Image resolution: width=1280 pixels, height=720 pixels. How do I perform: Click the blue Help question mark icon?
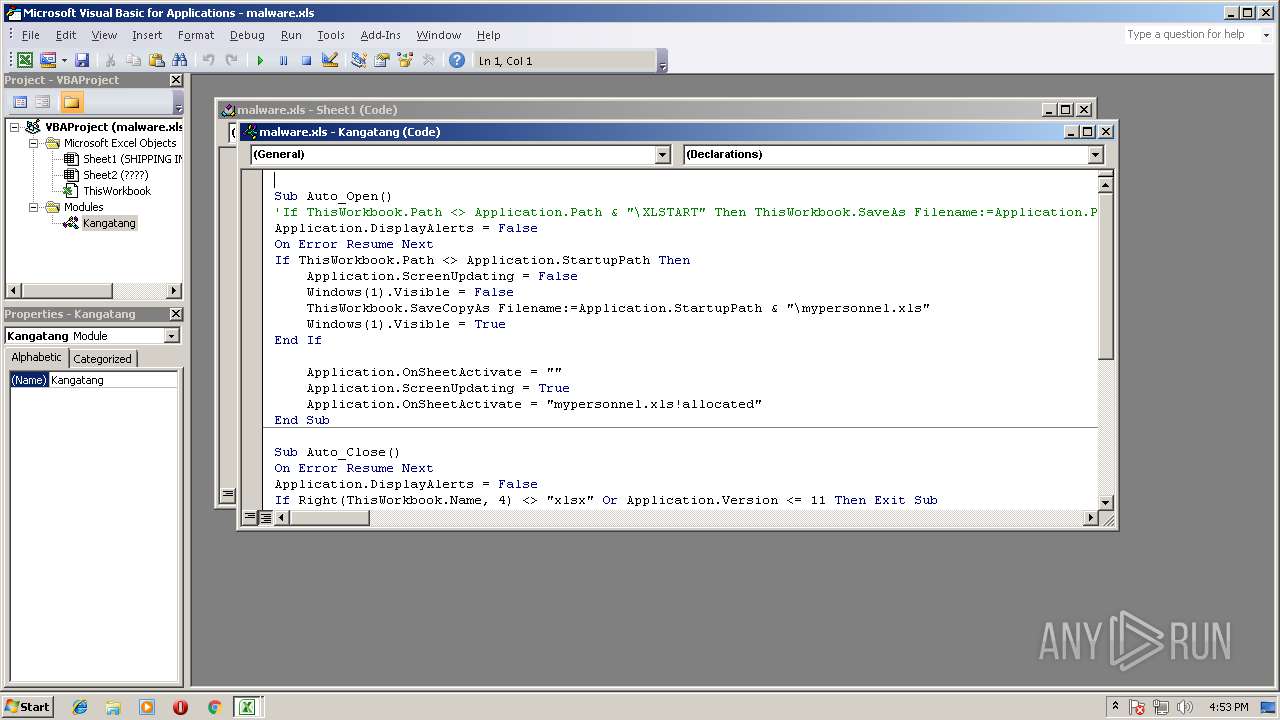457,61
